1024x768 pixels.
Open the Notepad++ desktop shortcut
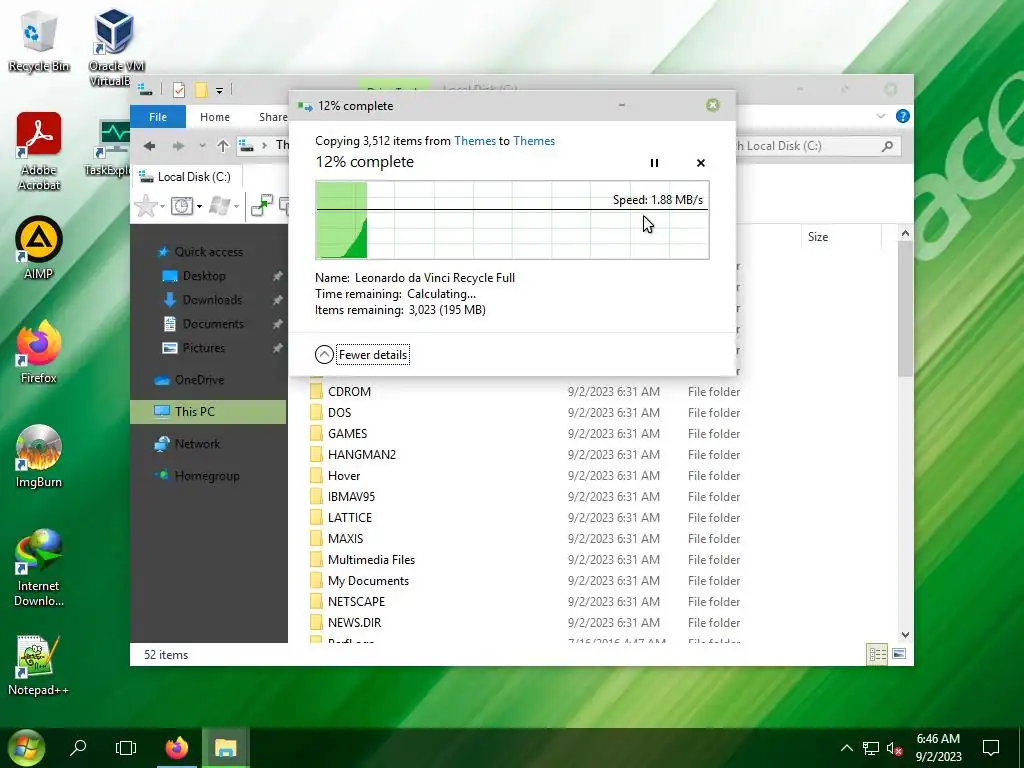click(x=39, y=665)
